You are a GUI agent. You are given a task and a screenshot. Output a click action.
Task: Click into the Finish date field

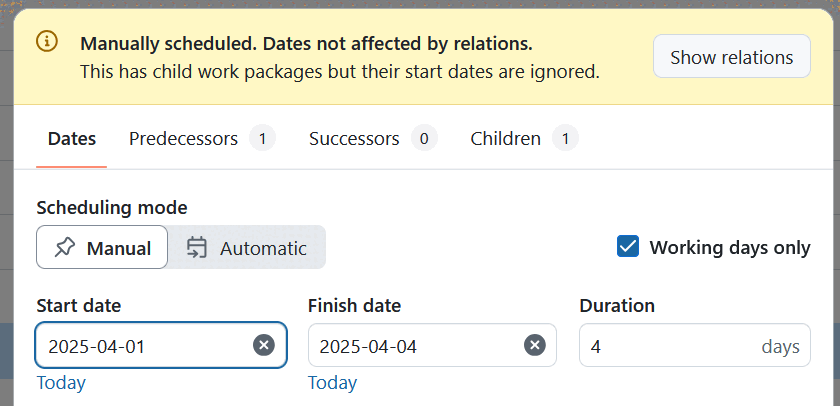click(x=412, y=346)
